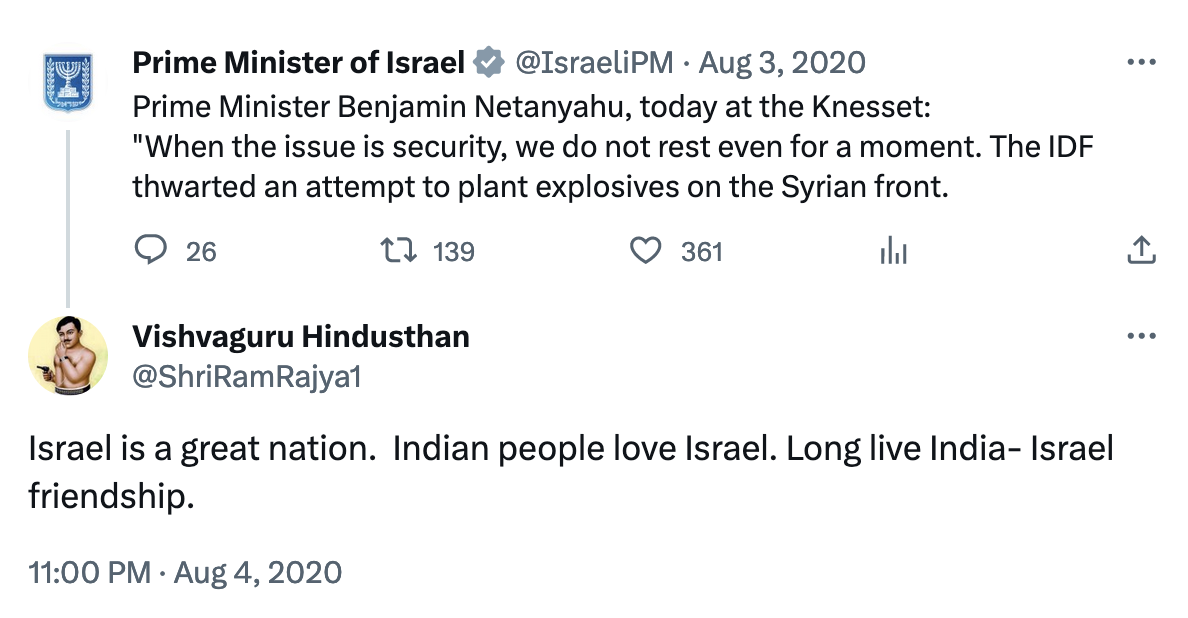Click the 11:00 PM · Aug 4, 2020 timestamp

pyautogui.click(x=186, y=573)
